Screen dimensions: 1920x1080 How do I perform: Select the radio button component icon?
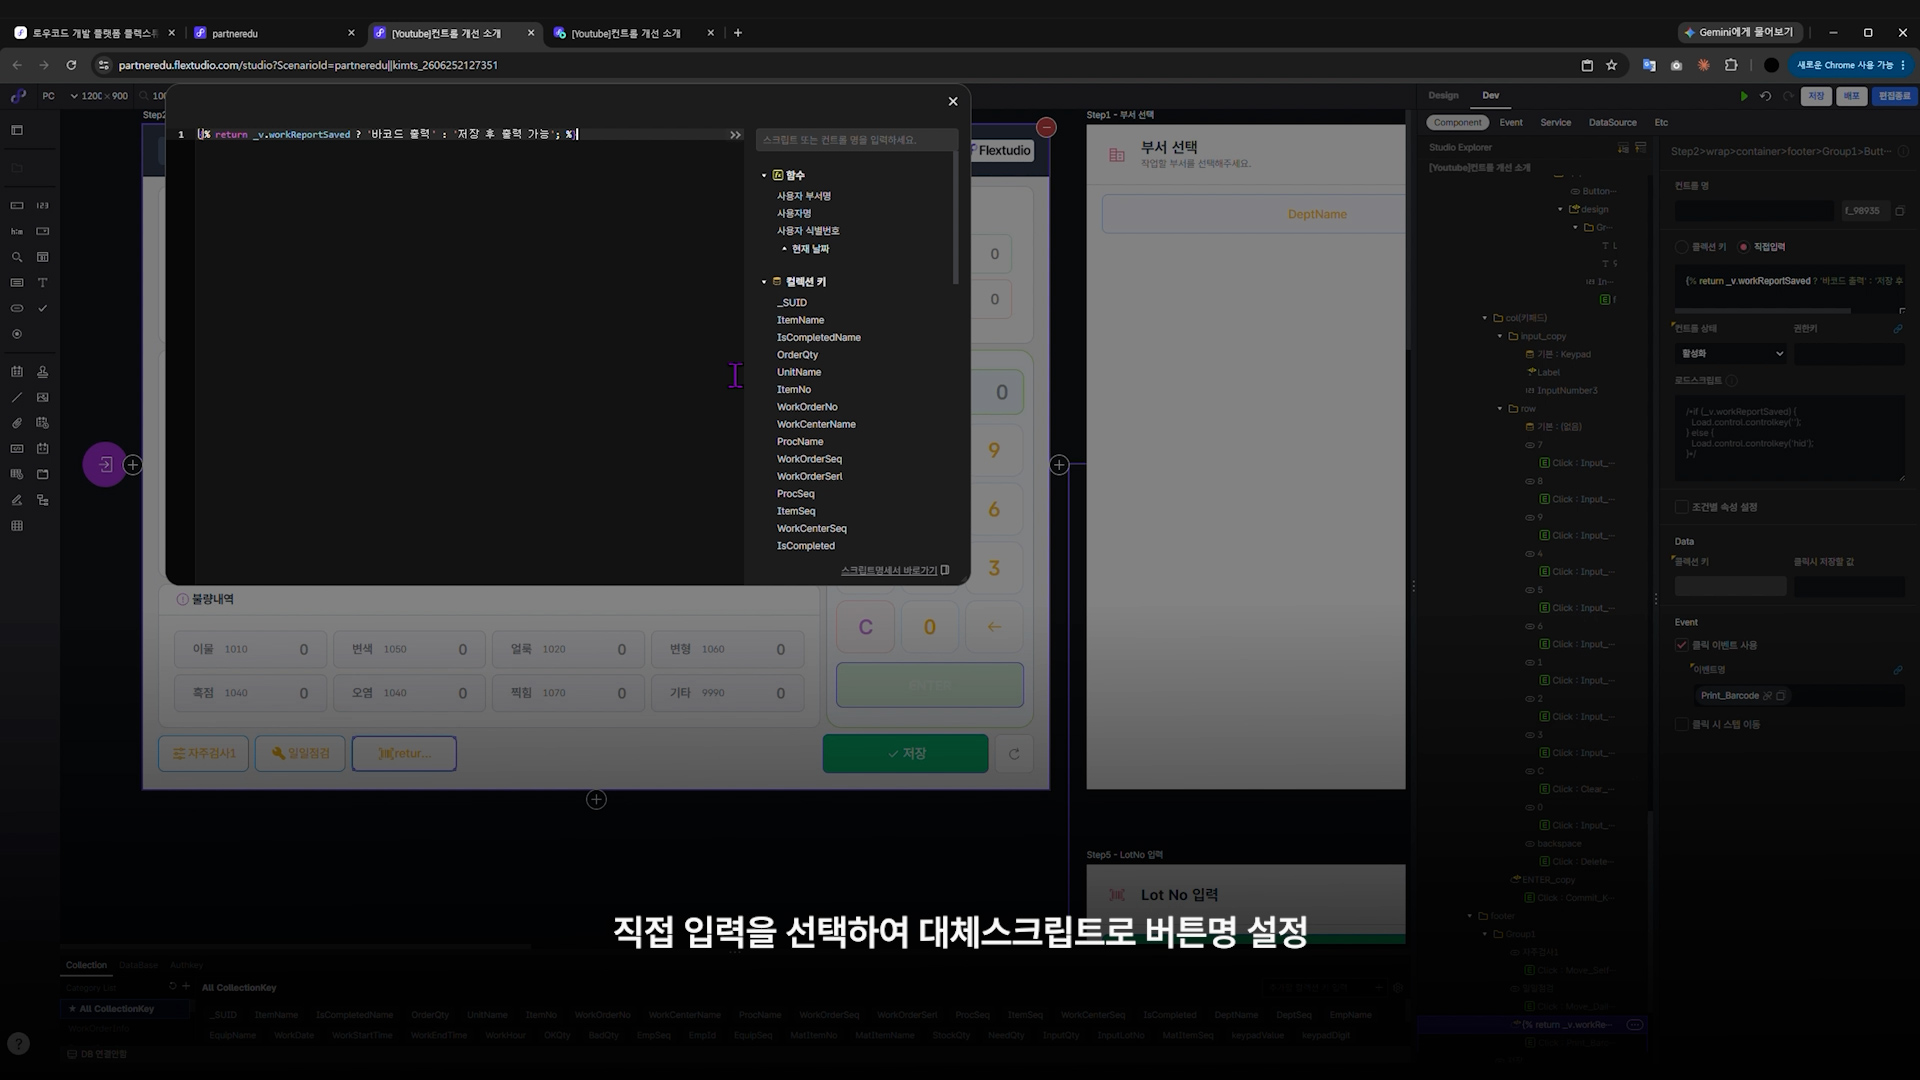pyautogui.click(x=17, y=334)
